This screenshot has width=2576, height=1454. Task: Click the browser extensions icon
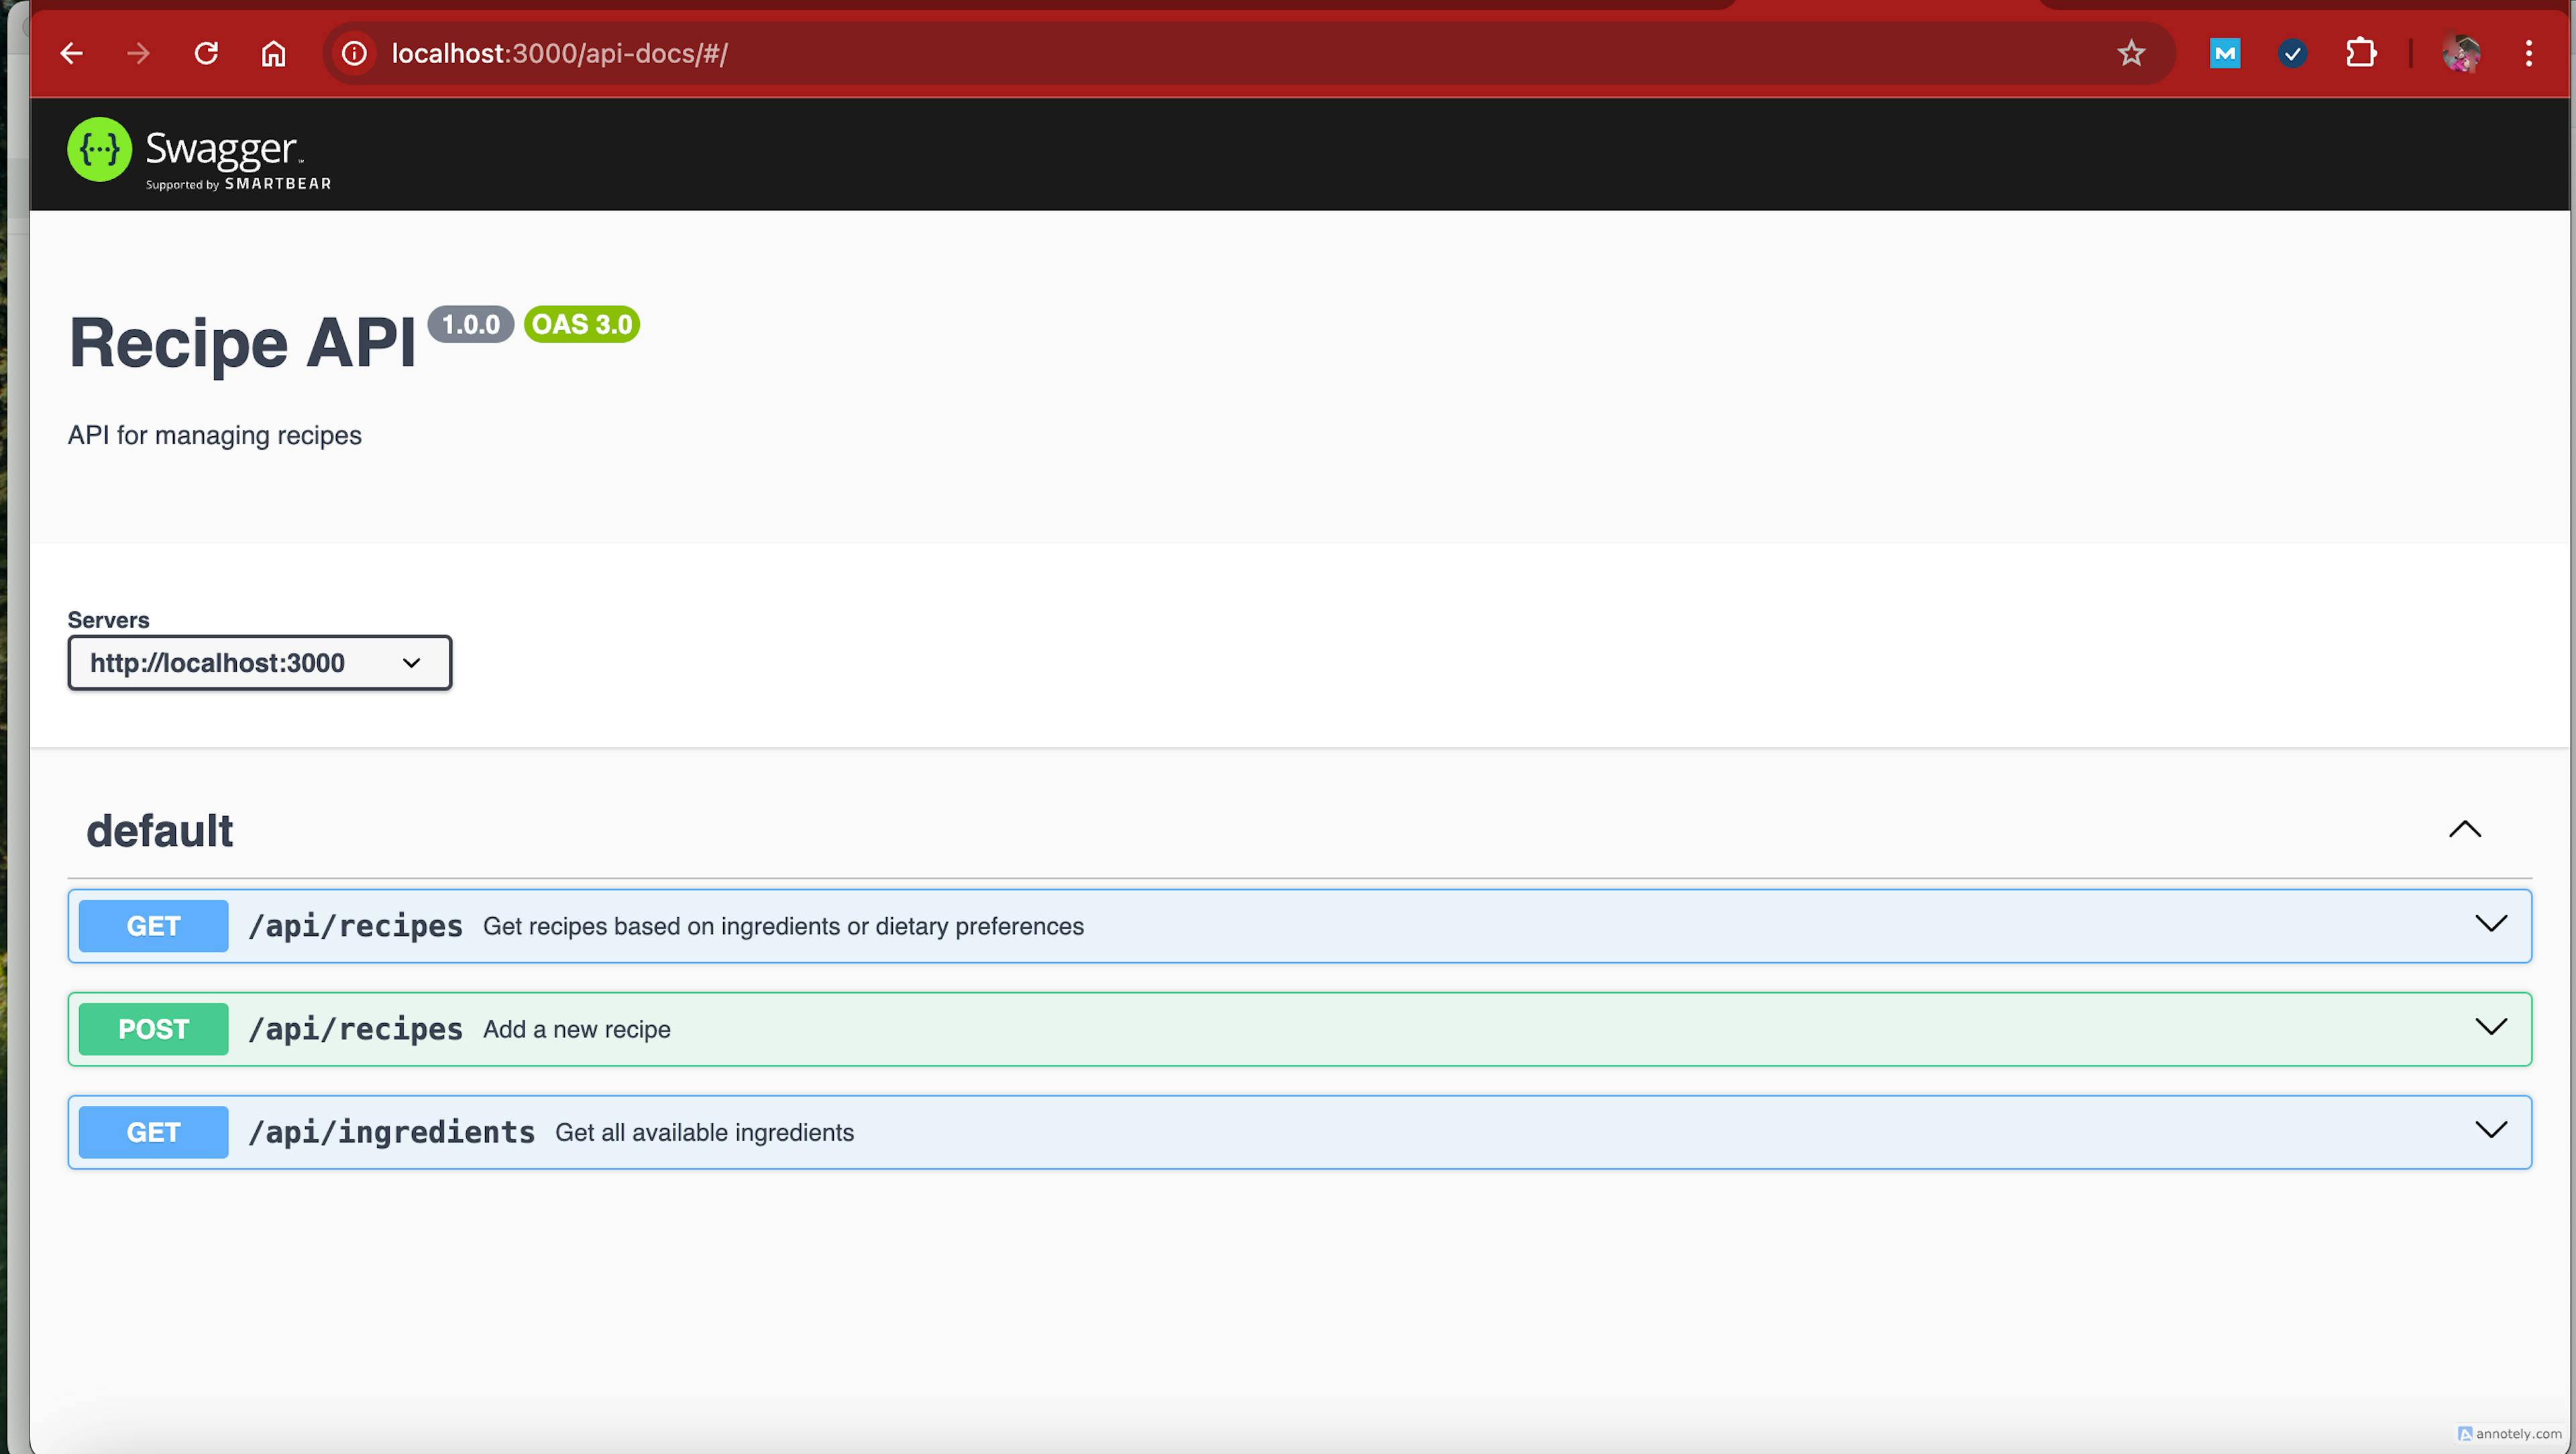2362,53
